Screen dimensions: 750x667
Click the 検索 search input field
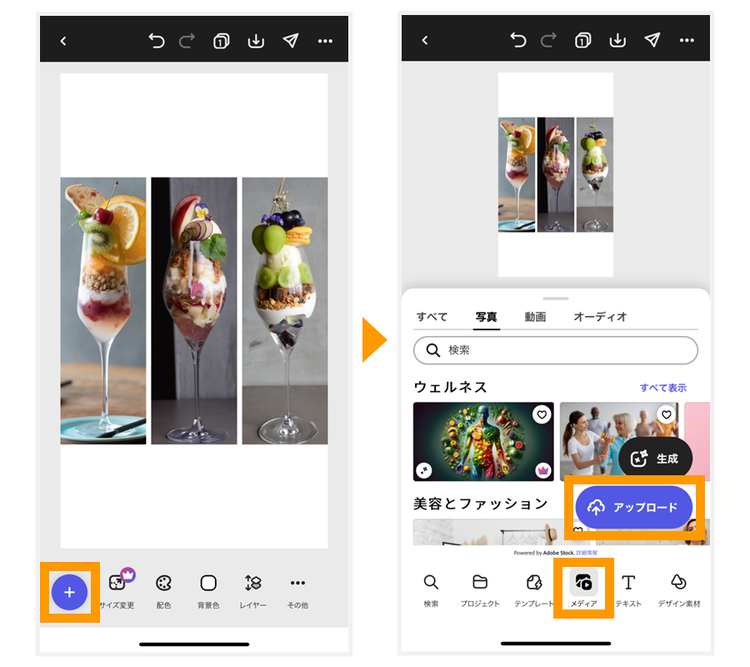click(555, 350)
